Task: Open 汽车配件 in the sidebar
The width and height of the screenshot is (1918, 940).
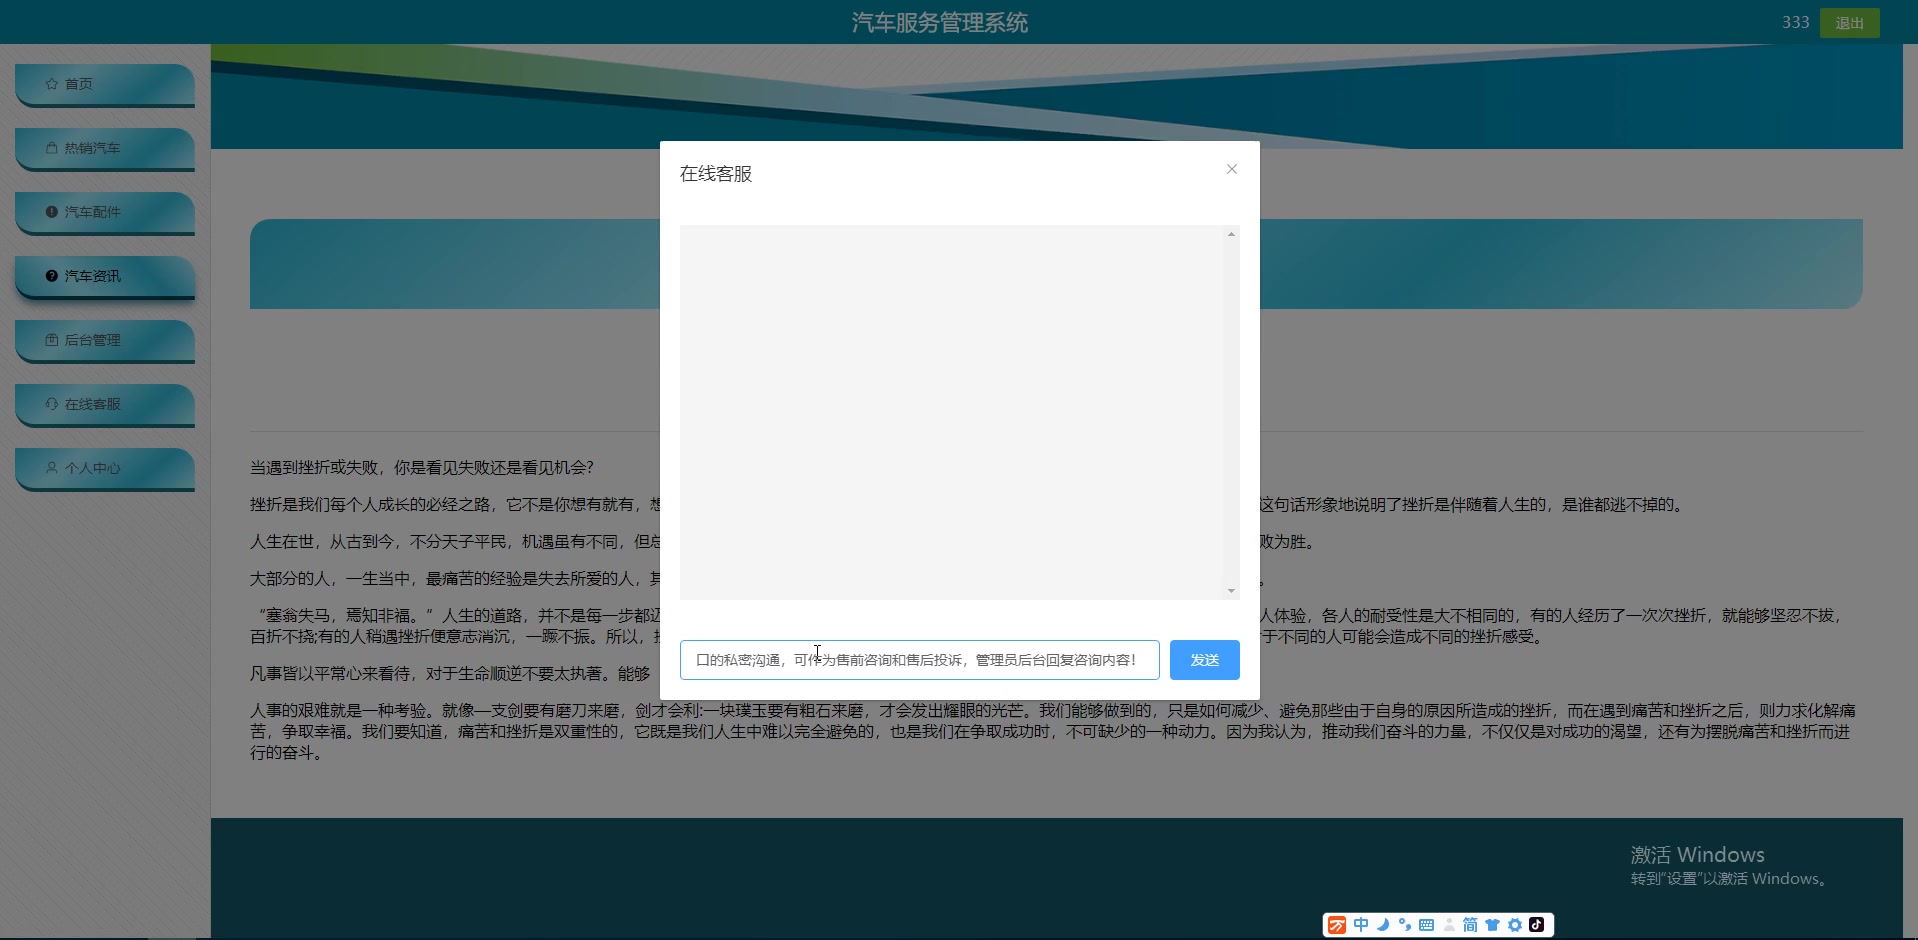Action: 105,212
